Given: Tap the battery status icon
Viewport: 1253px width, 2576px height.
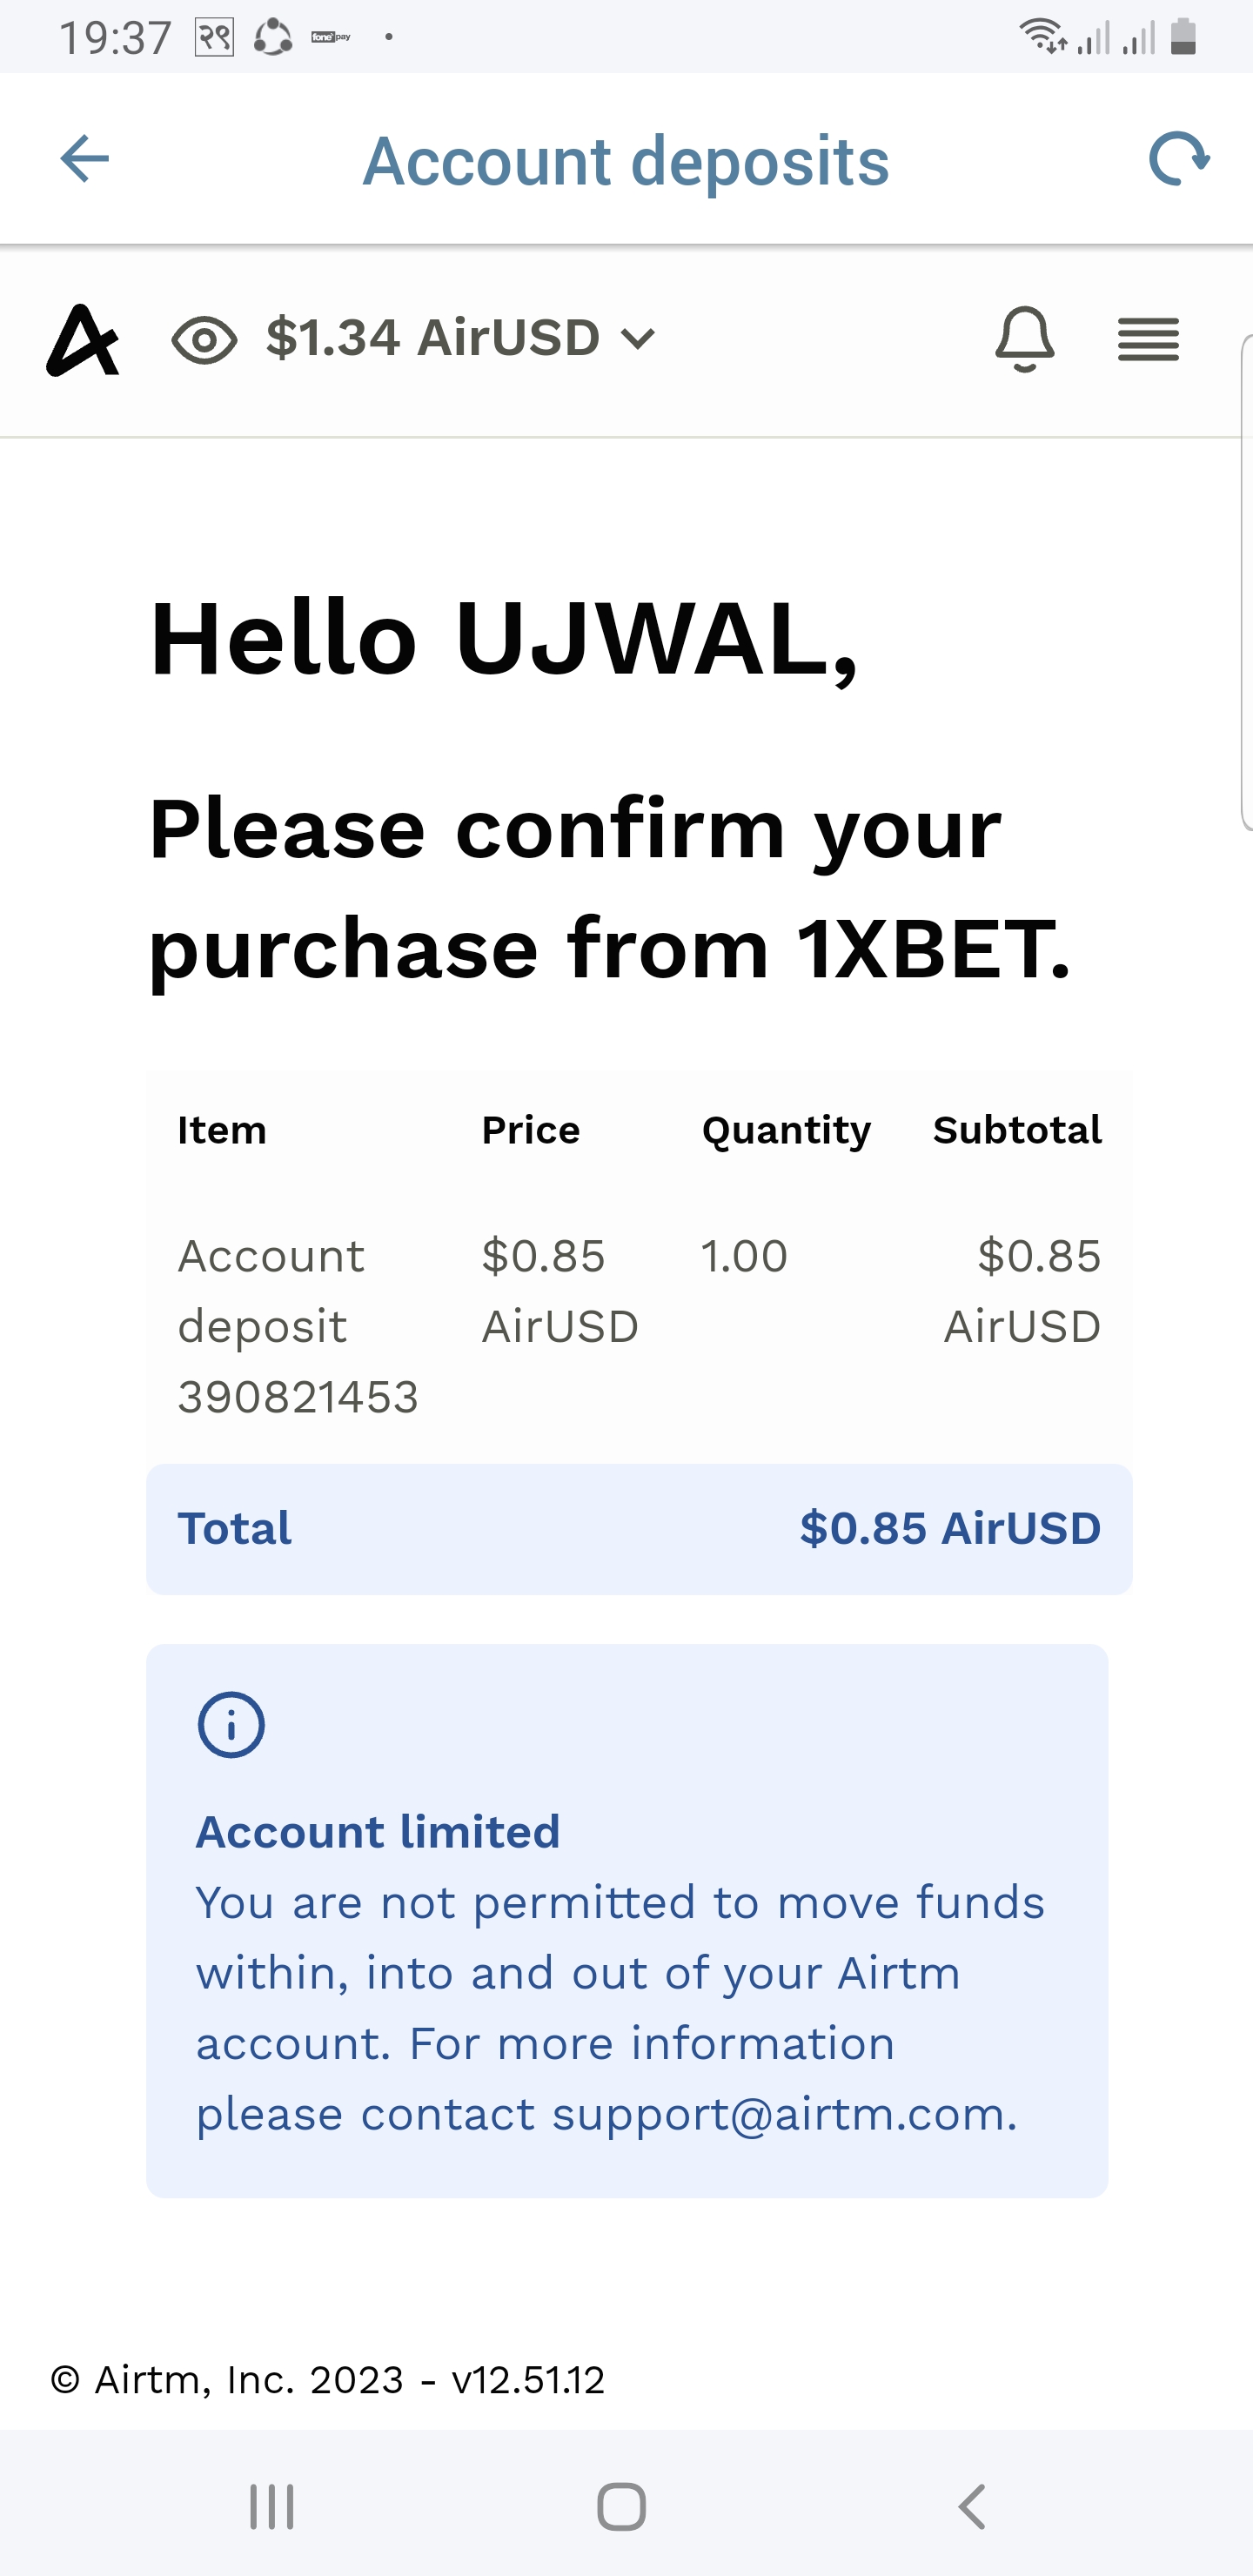Looking at the screenshot, I should [1183, 36].
